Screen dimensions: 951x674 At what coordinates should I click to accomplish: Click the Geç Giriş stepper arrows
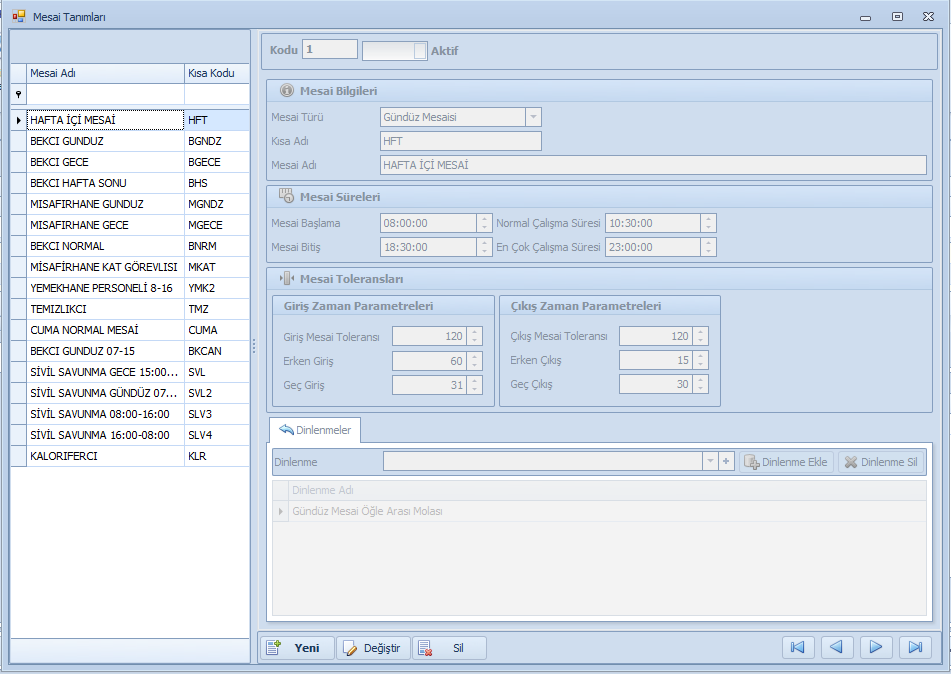coord(474,385)
